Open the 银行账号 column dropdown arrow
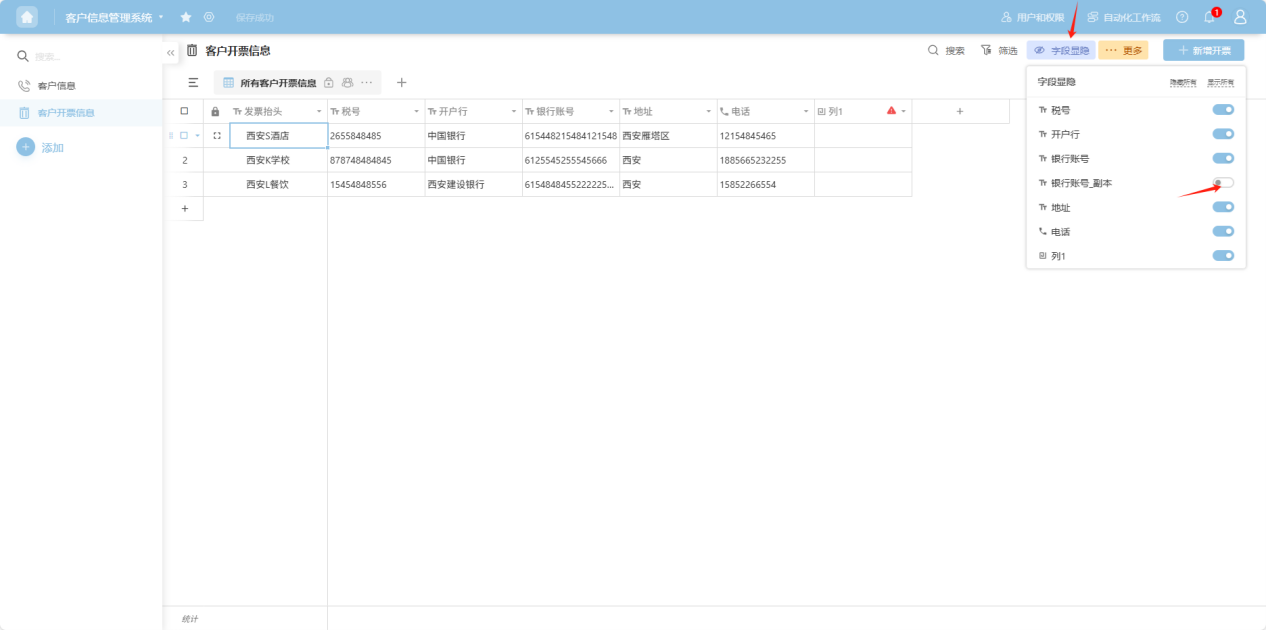1266x630 pixels. coord(611,111)
